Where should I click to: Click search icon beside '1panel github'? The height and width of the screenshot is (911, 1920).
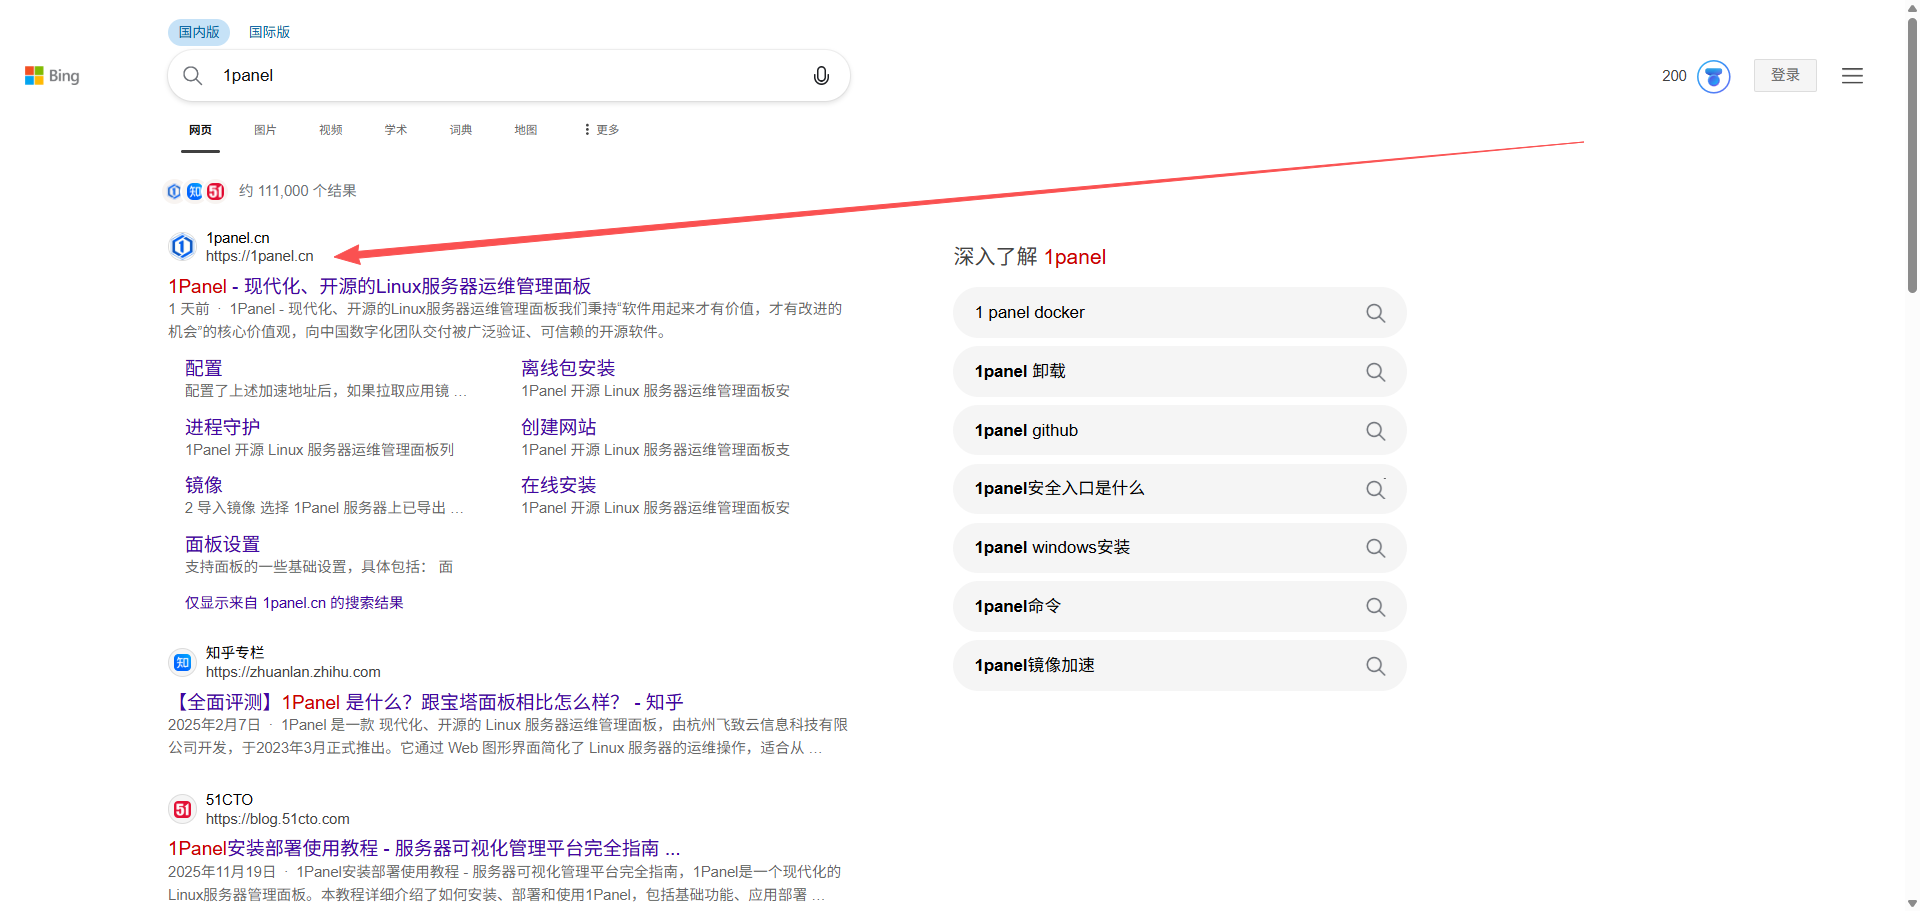(x=1375, y=431)
